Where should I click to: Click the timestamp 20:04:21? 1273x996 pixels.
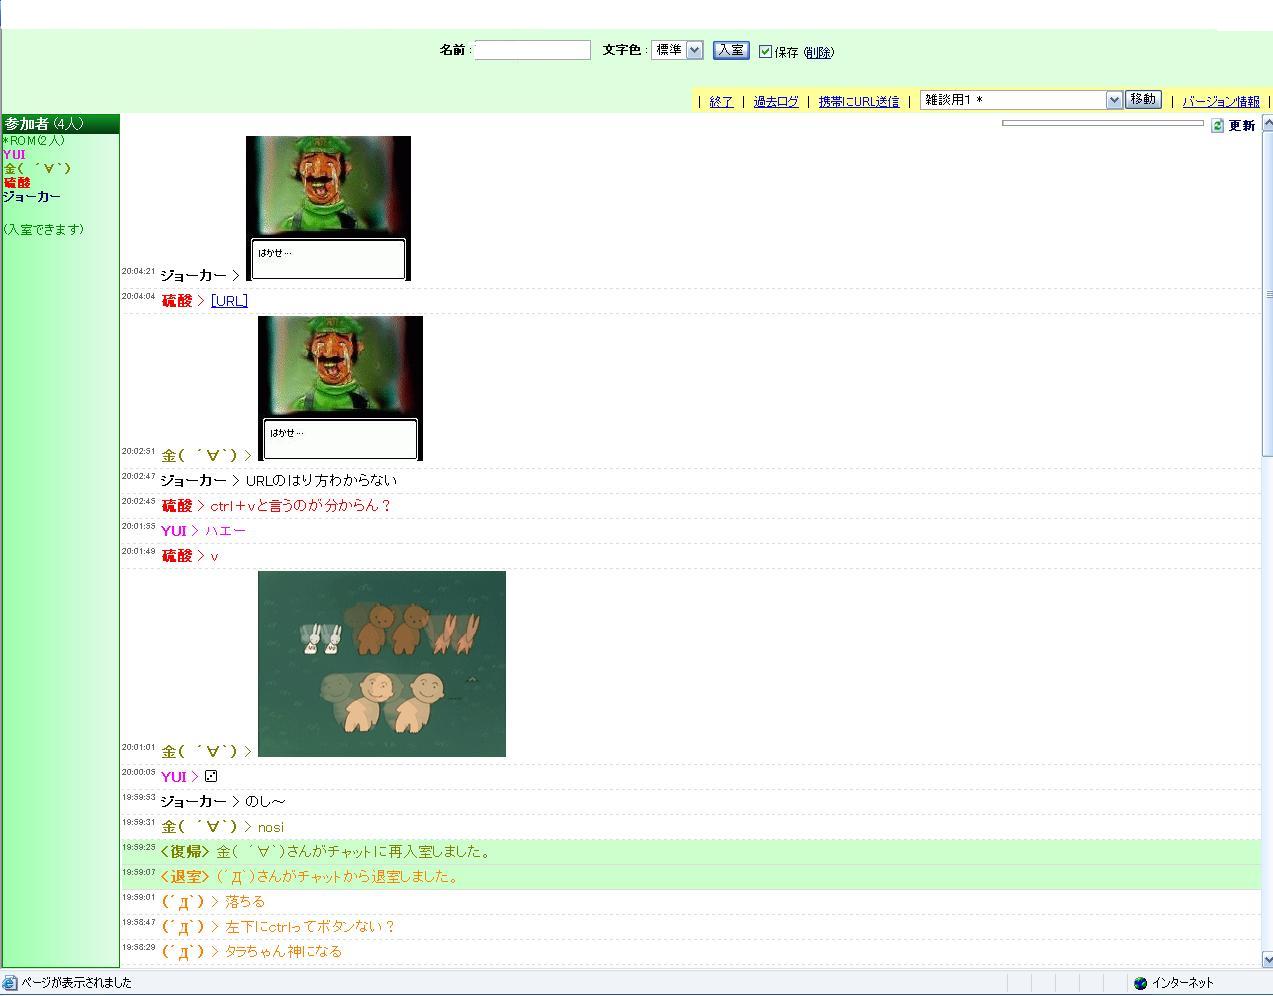(139, 271)
